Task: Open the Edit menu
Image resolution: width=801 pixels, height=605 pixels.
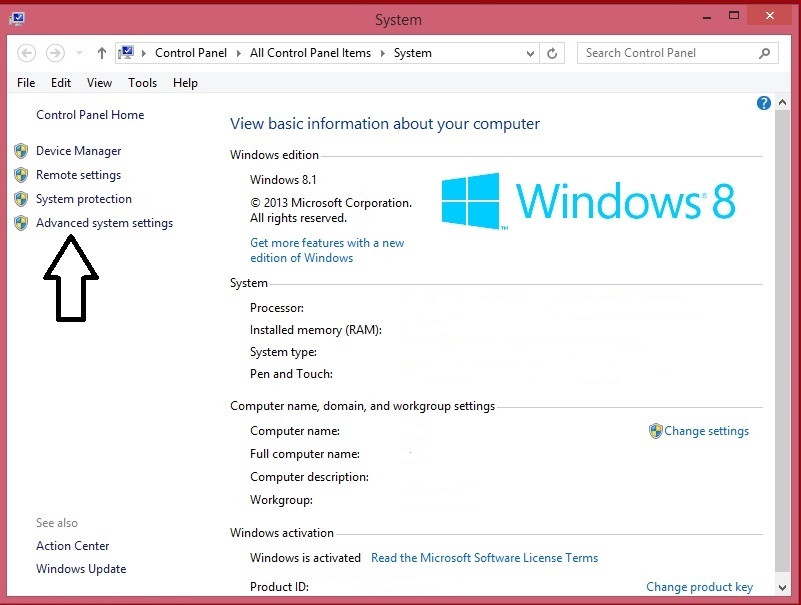Action: 61,83
